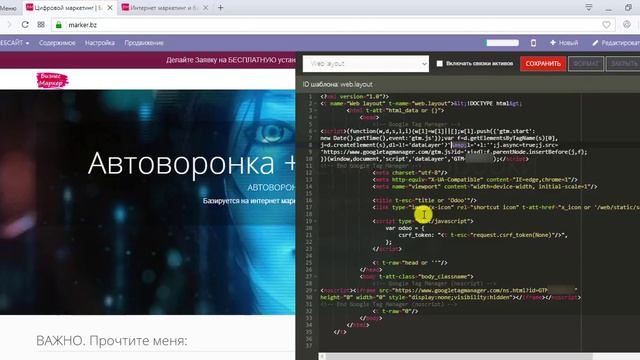This screenshot has width=640, height=360.
Task: Bookmark page with the heart icon
Action: click(x=606, y=25)
